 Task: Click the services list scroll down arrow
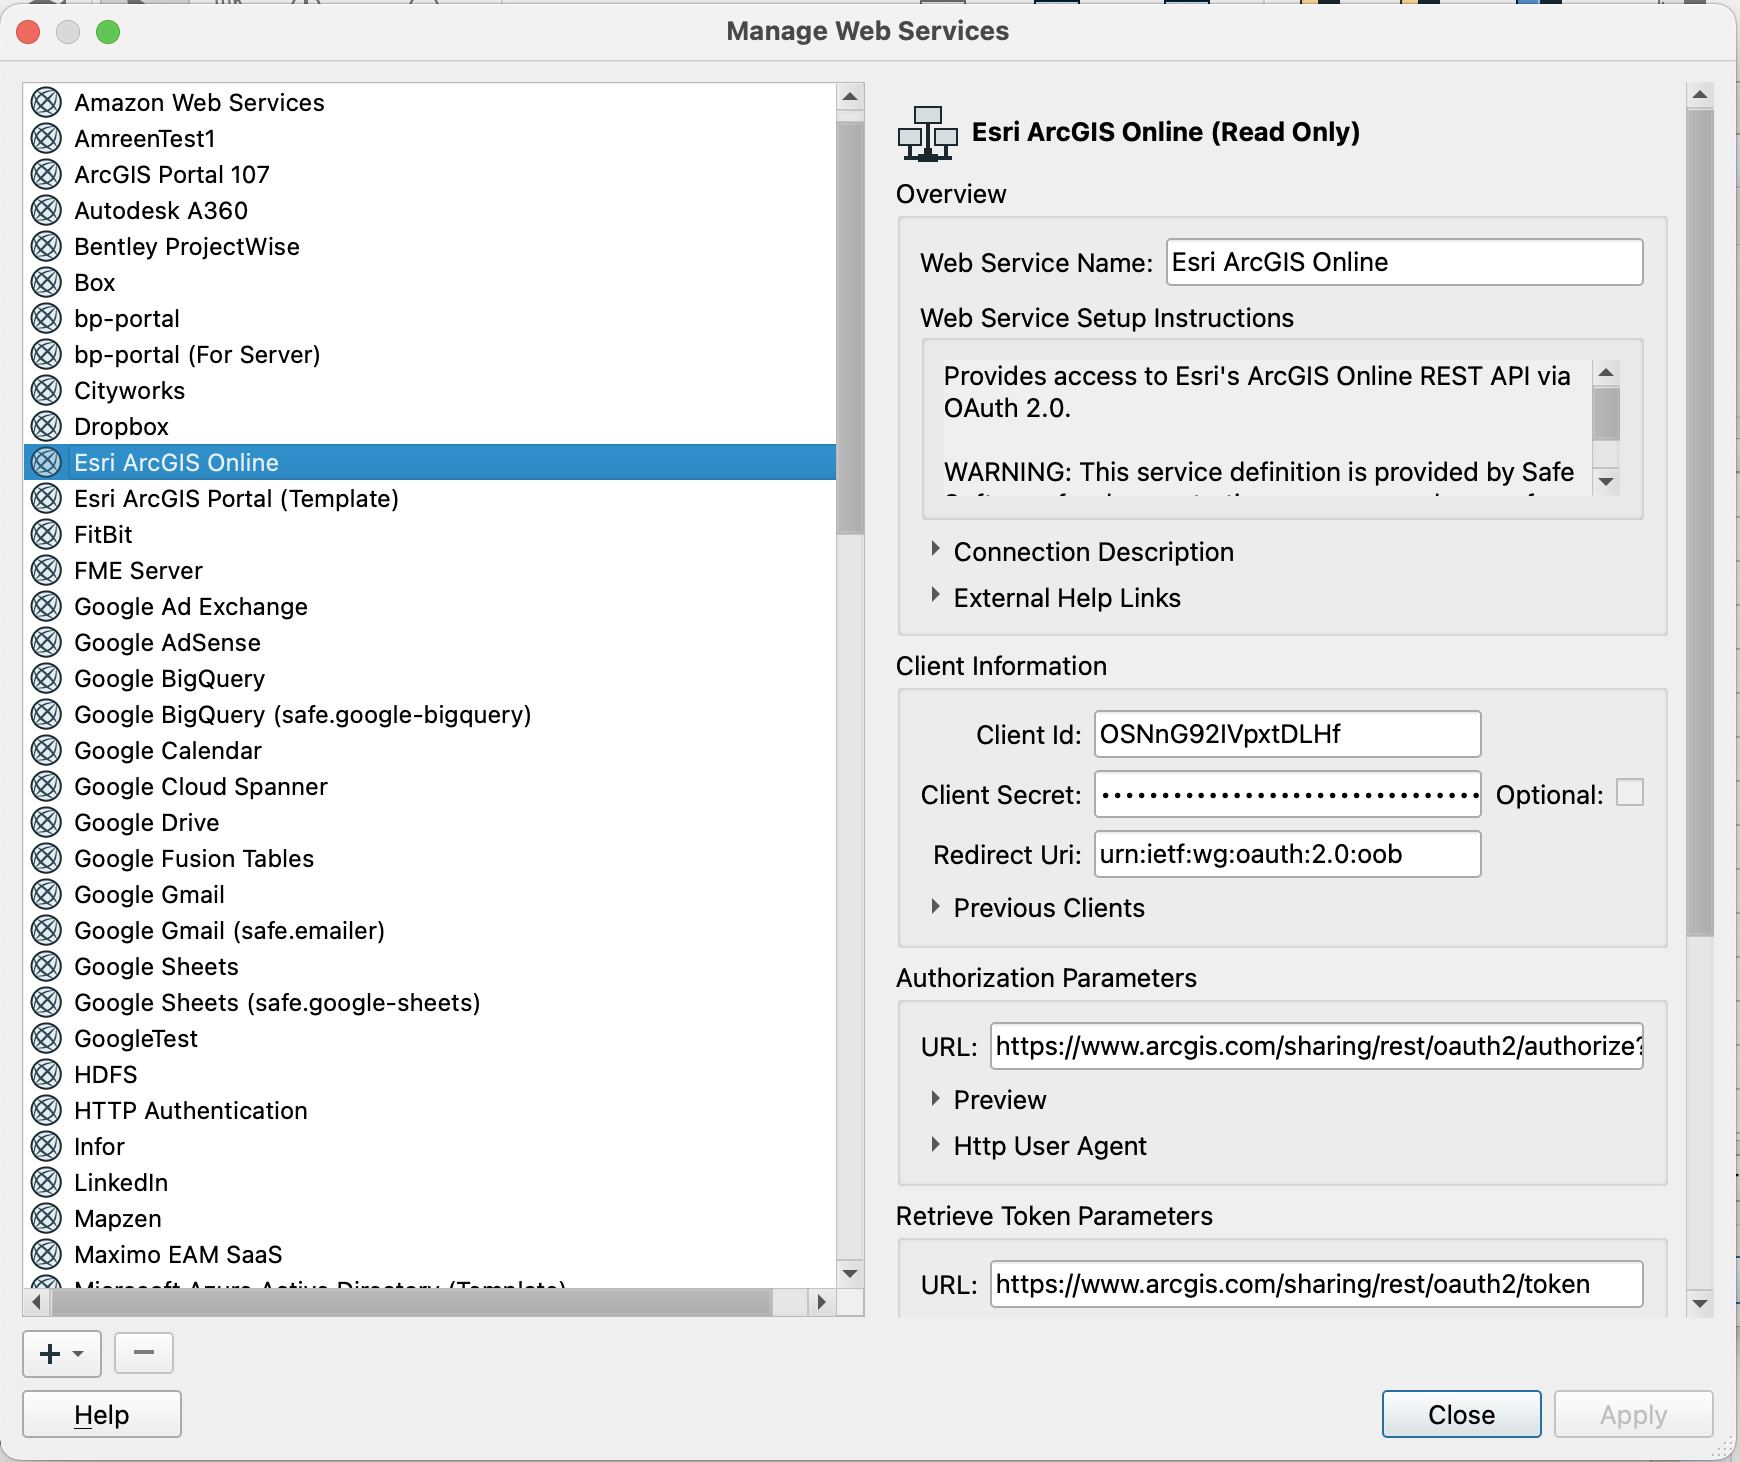pyautogui.click(x=850, y=1274)
